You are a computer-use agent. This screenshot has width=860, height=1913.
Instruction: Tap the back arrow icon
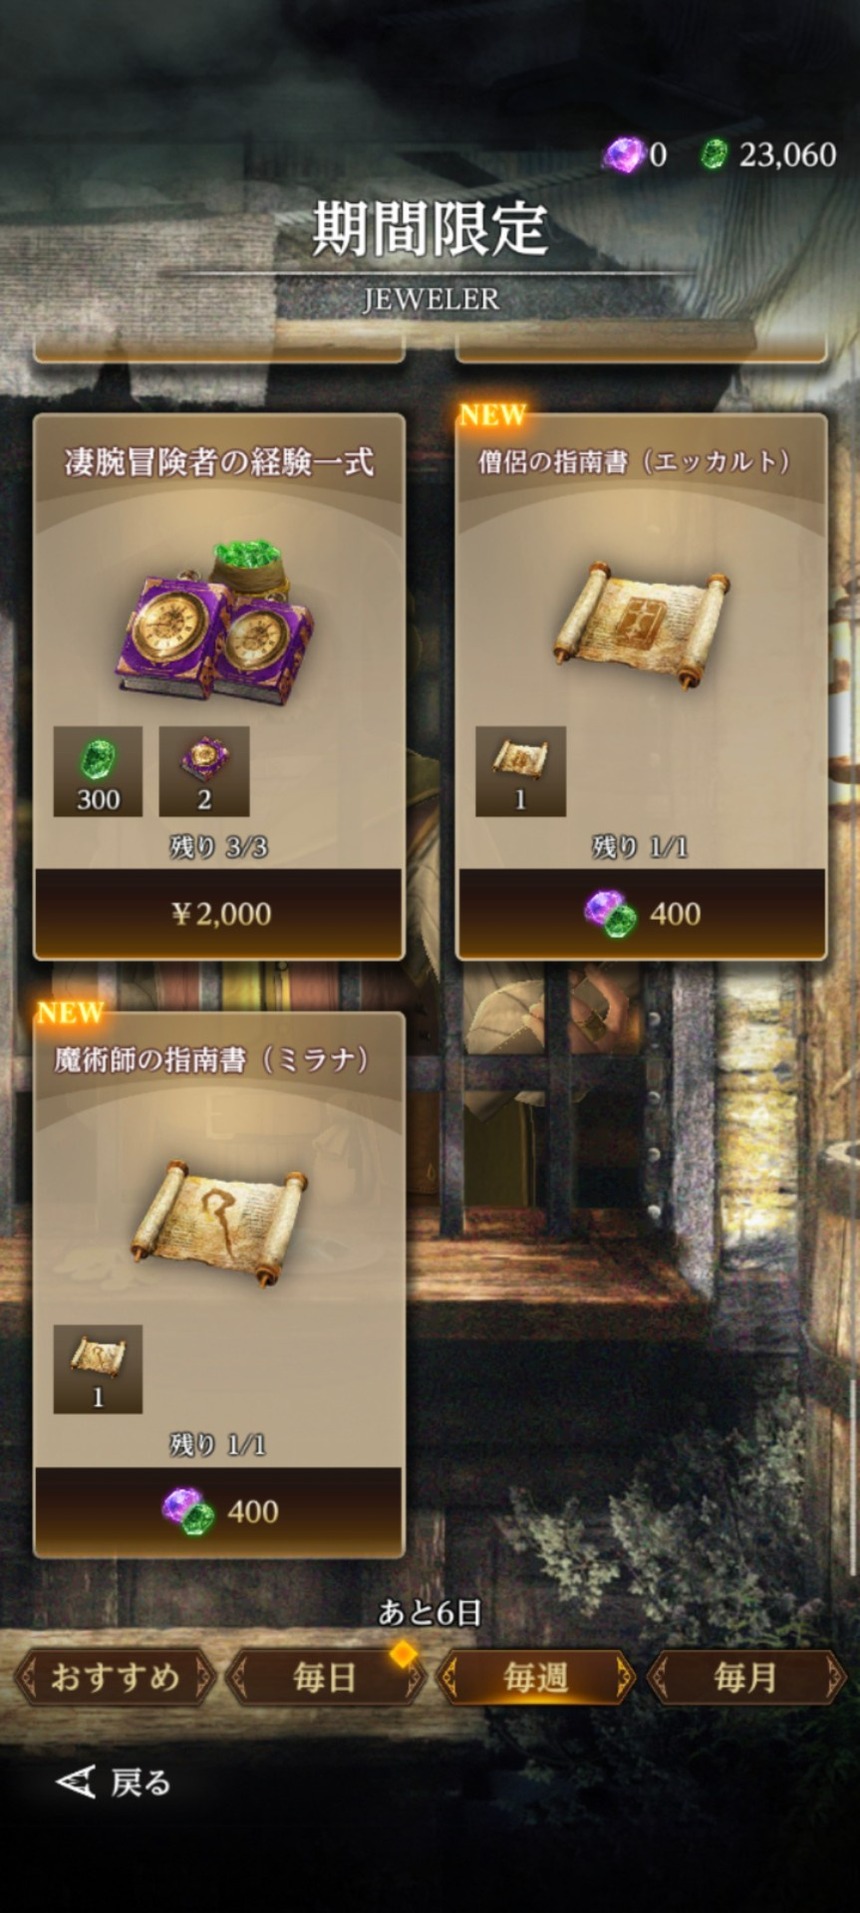[x=76, y=1781]
